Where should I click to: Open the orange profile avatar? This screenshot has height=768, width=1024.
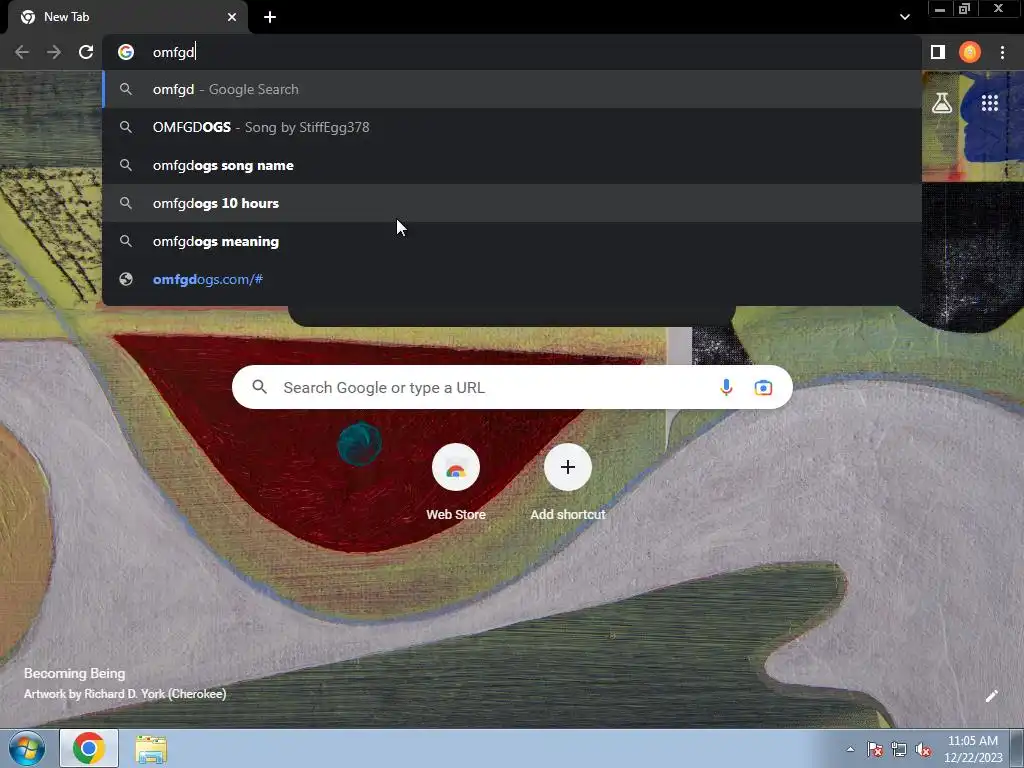point(970,52)
